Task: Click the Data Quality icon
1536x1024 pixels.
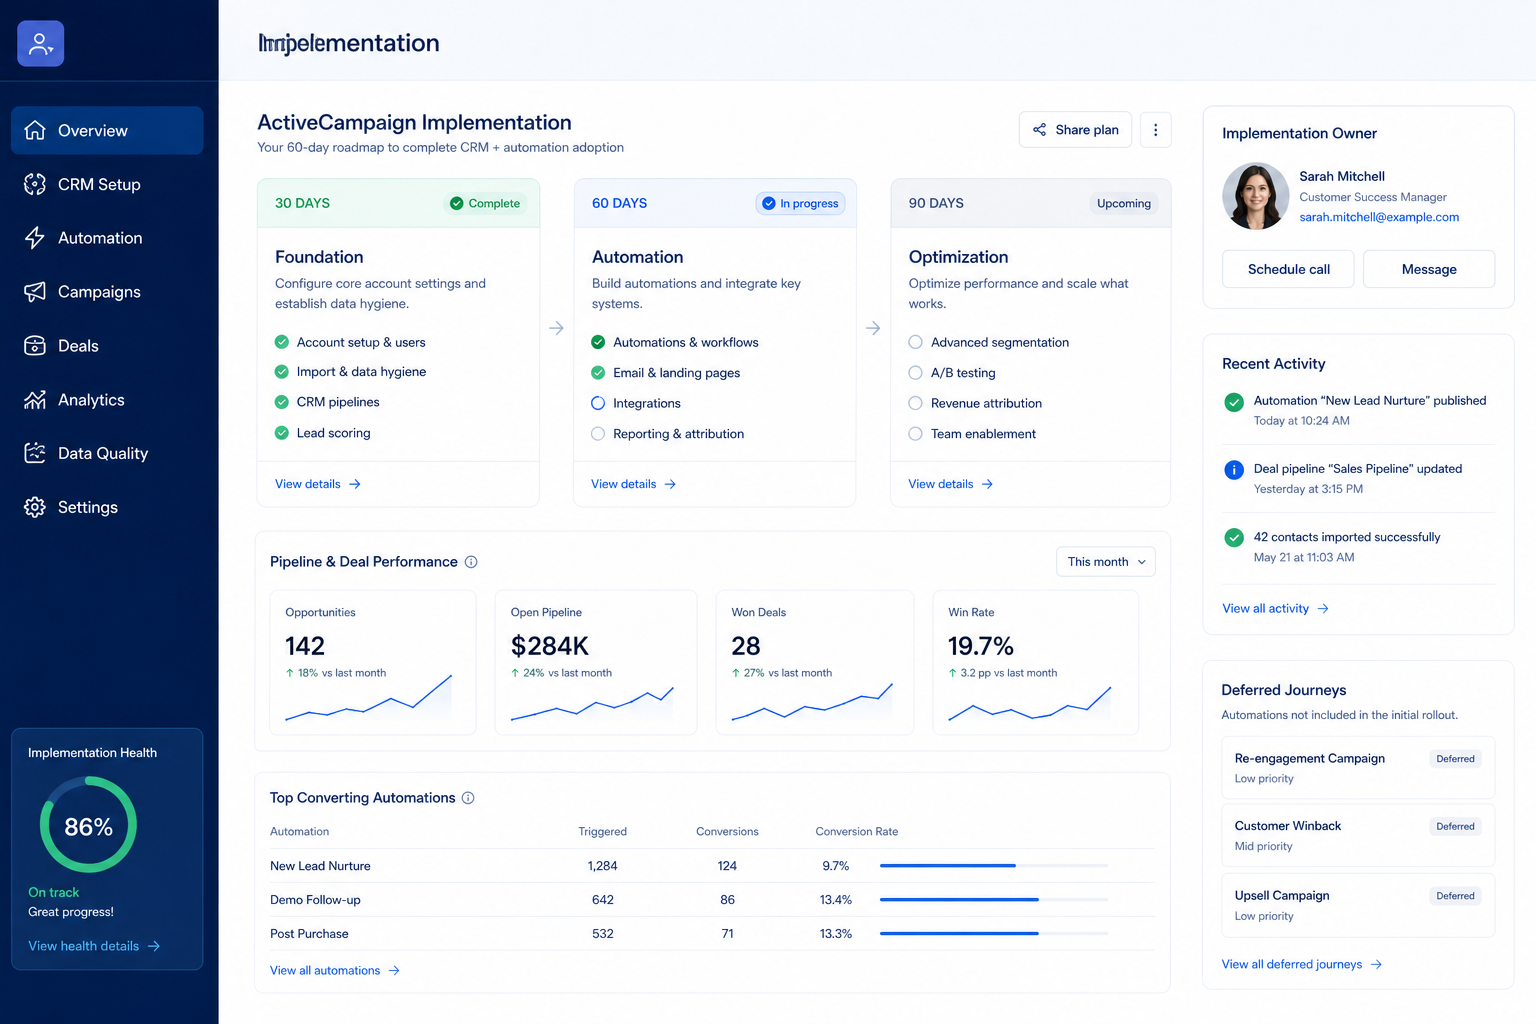Action: click(x=35, y=453)
